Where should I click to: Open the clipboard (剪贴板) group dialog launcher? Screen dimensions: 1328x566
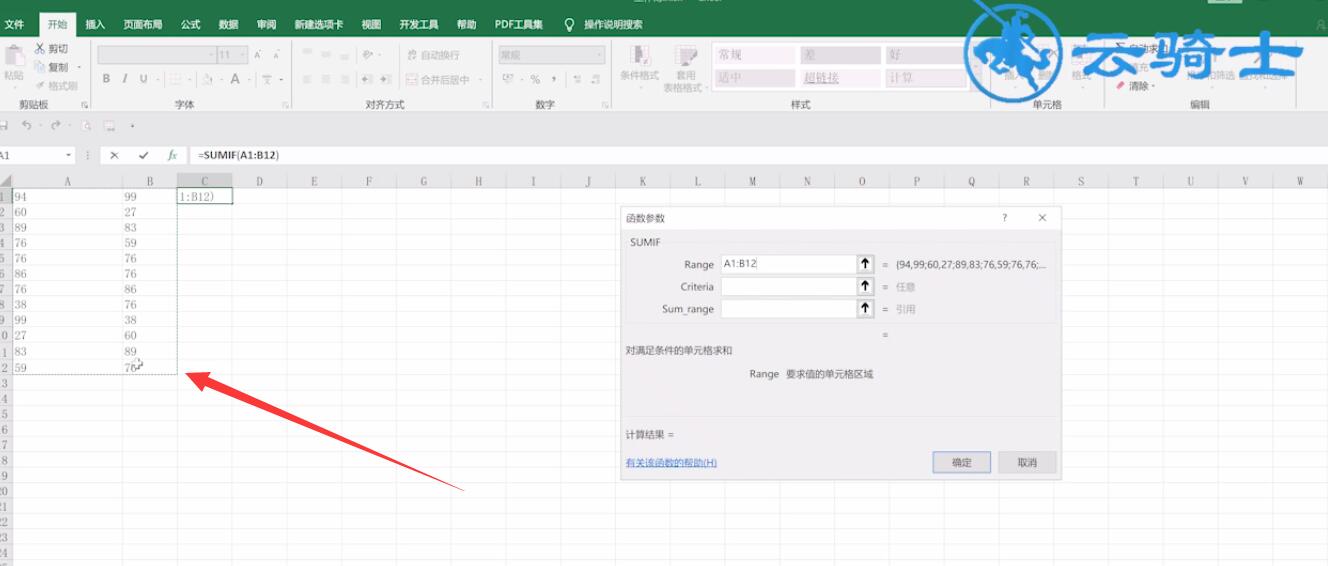(x=84, y=105)
